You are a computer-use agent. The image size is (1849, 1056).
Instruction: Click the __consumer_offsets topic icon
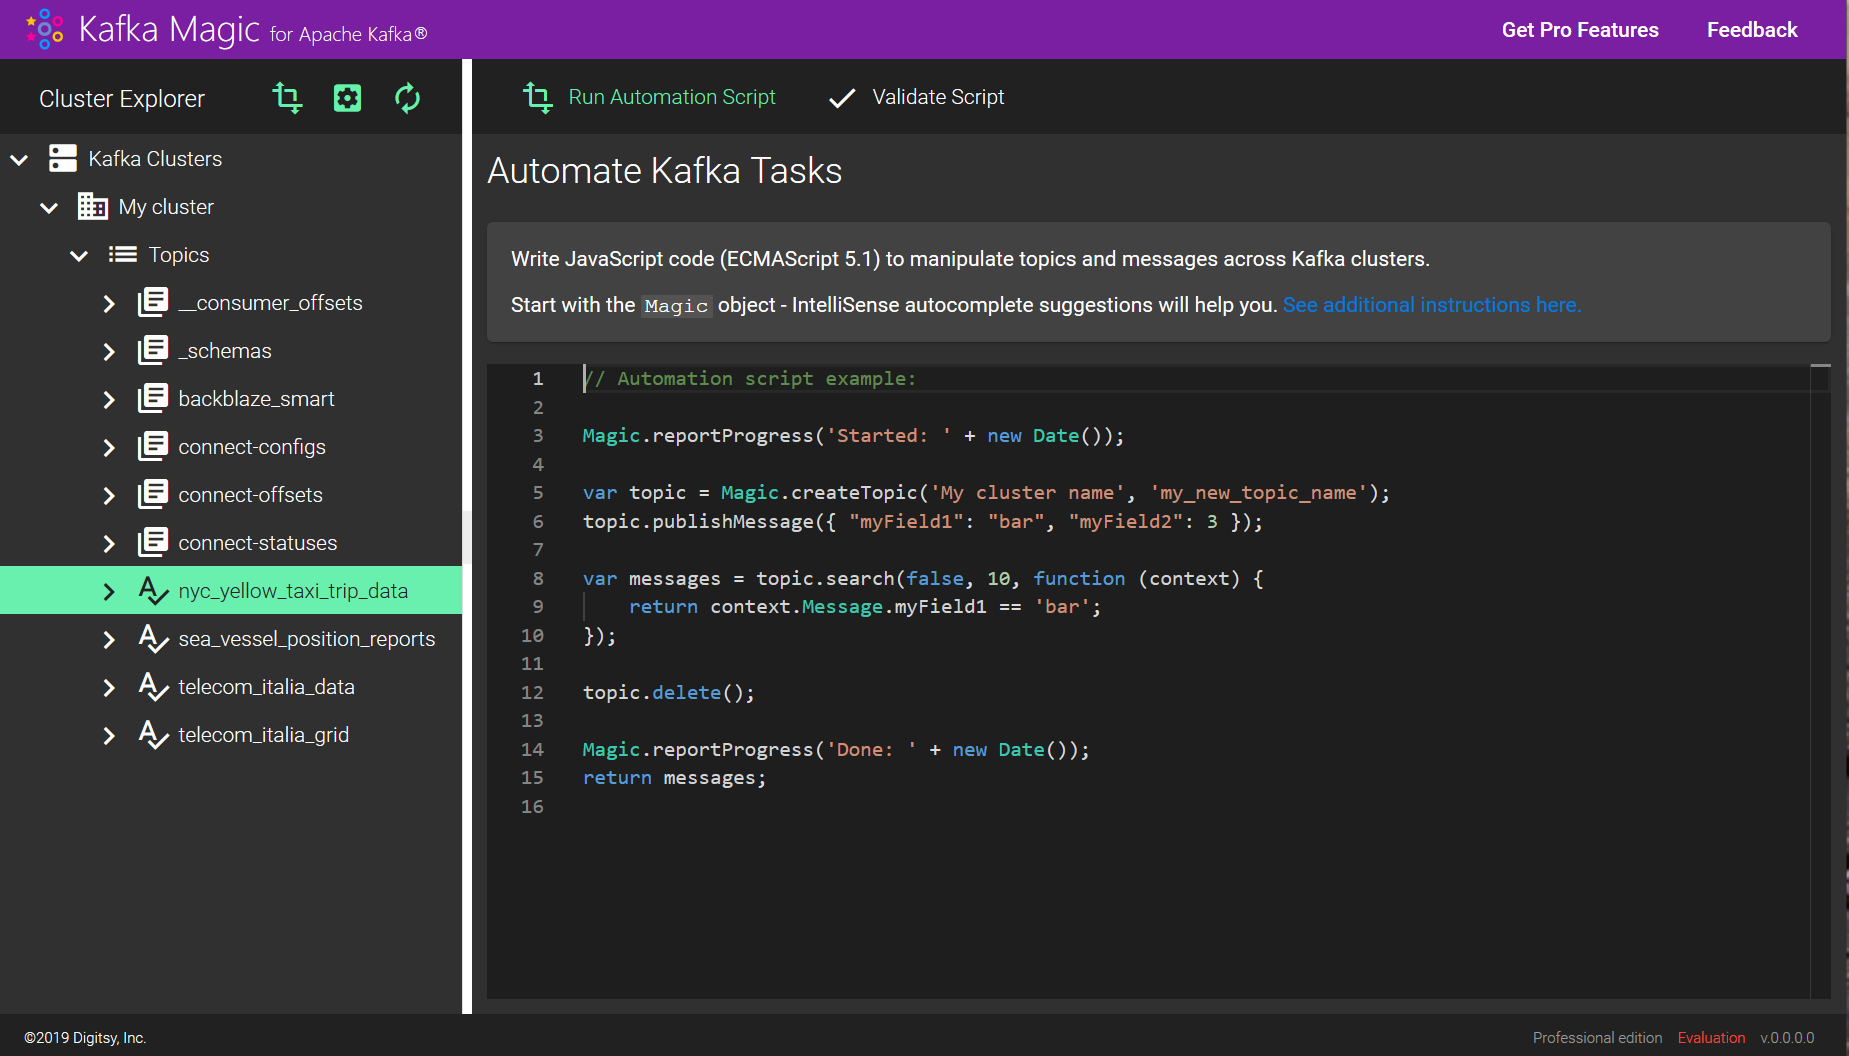153,302
